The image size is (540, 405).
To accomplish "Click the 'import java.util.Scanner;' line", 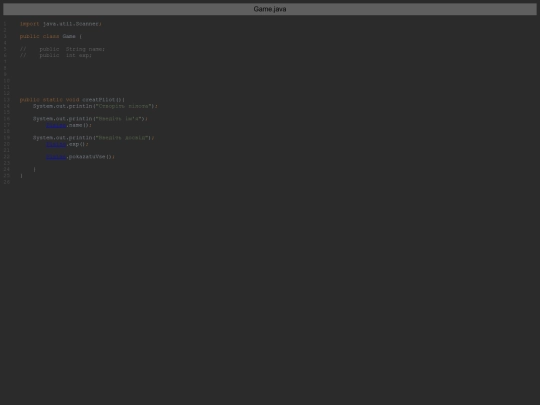I will (x=61, y=24).
